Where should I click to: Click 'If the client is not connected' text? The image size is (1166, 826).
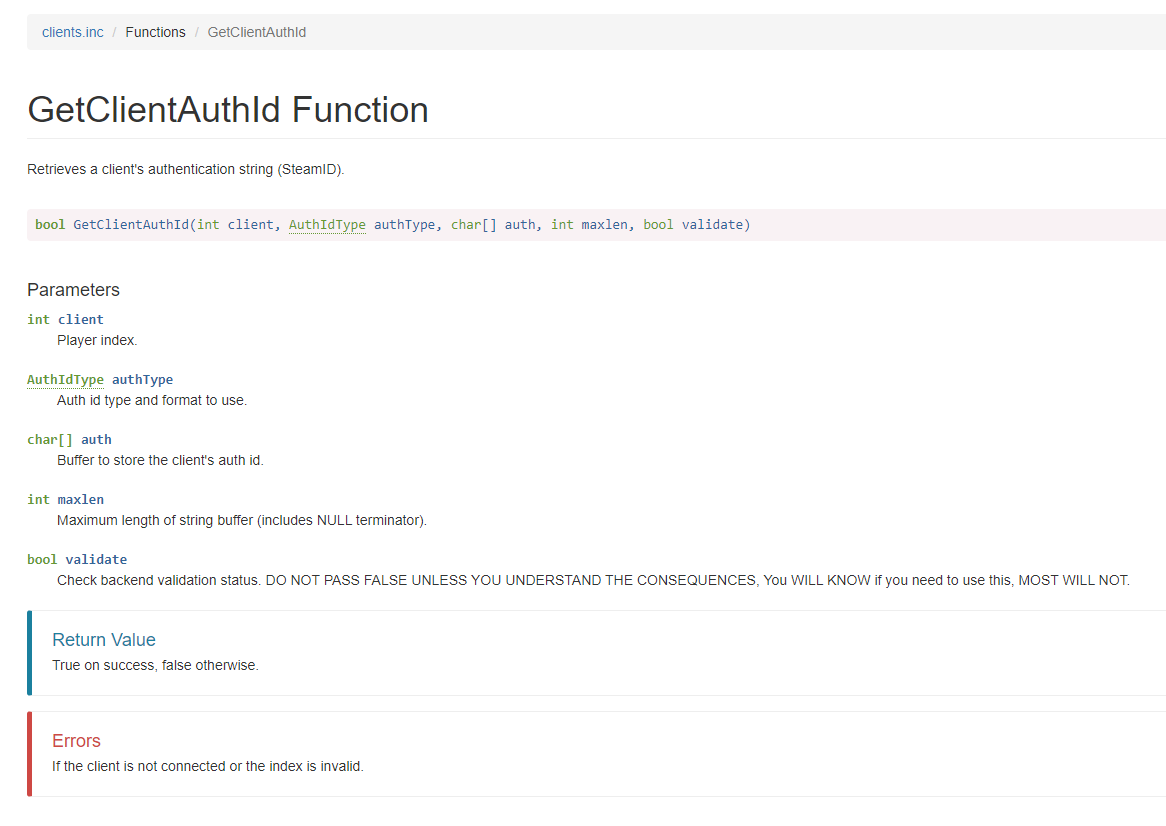click(208, 767)
